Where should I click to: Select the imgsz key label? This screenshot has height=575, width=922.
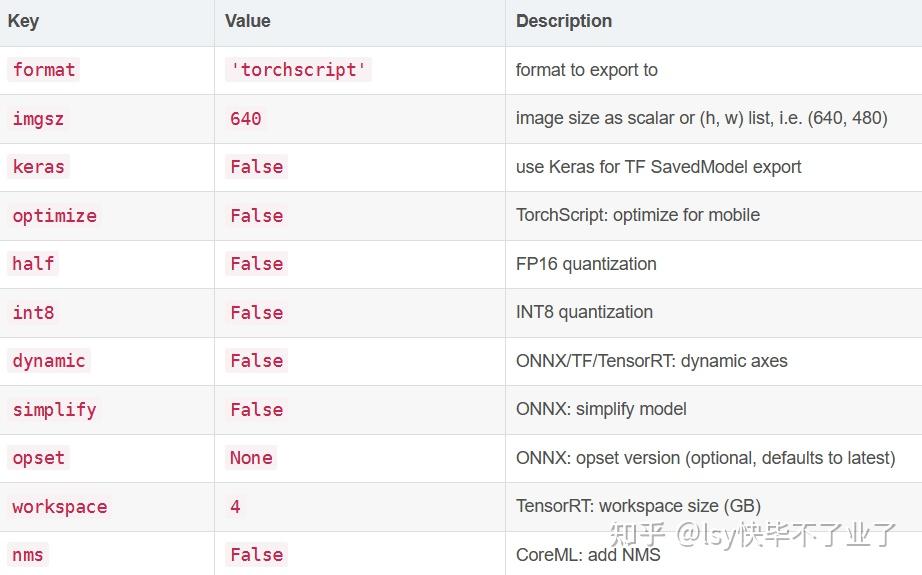tap(38, 119)
